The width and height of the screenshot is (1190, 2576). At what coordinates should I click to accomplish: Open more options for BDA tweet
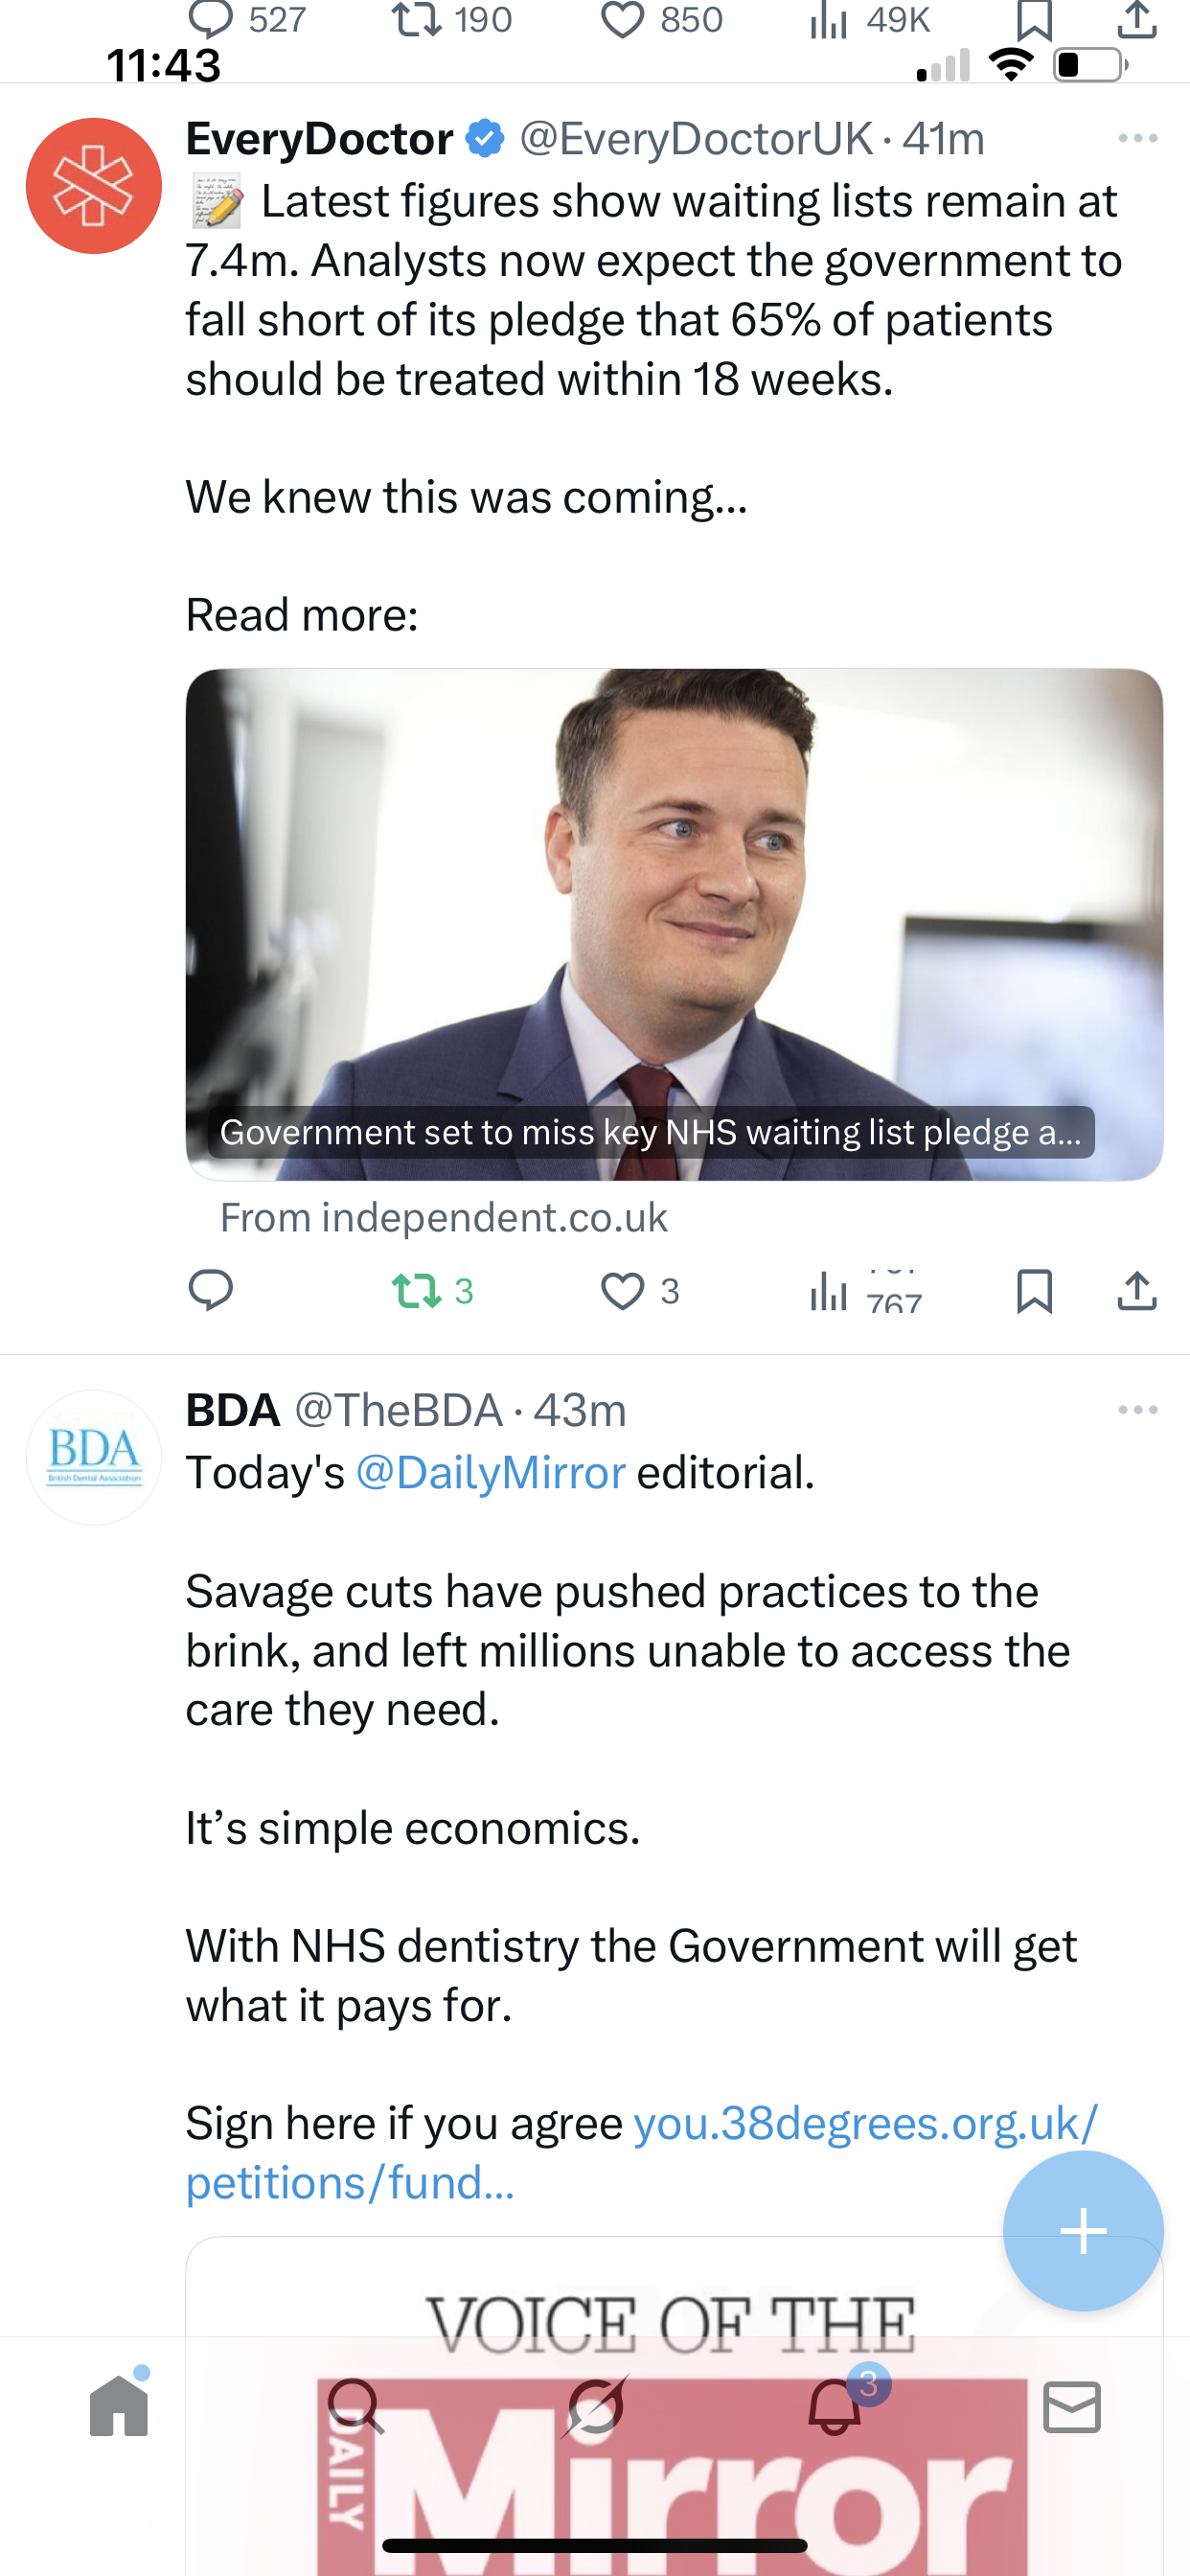(1137, 1410)
